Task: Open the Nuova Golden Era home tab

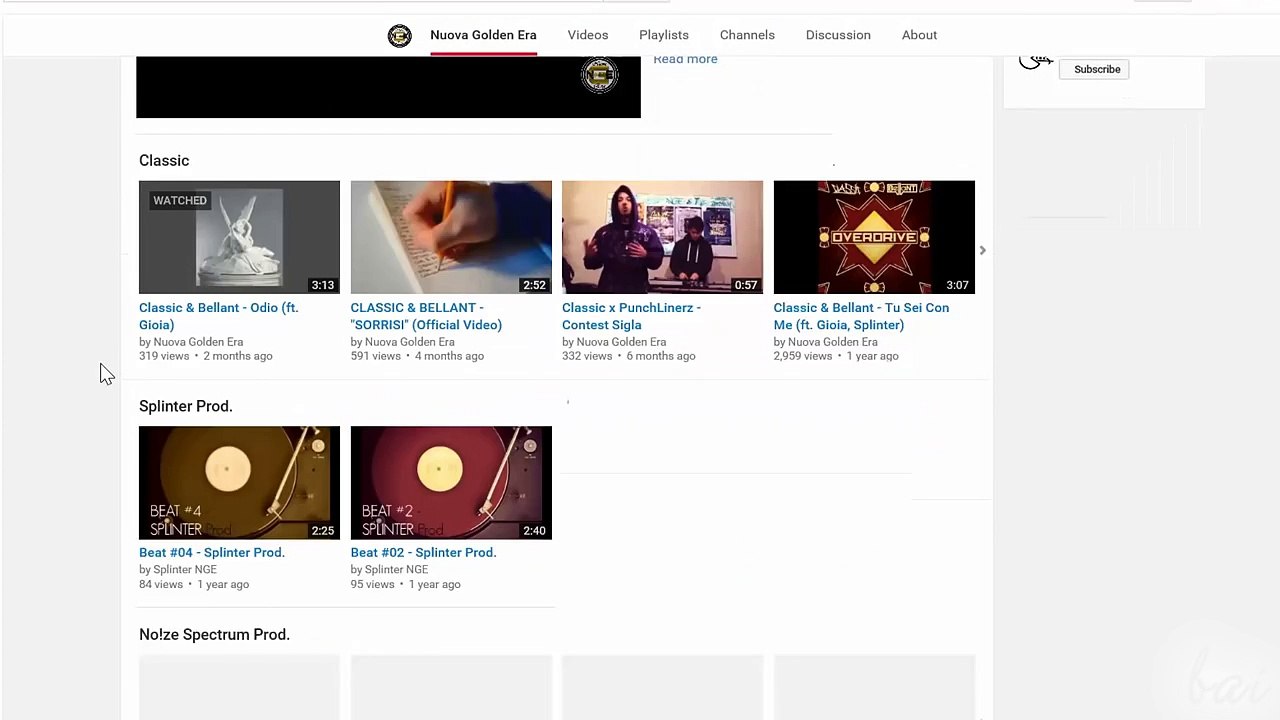Action: coord(483,35)
